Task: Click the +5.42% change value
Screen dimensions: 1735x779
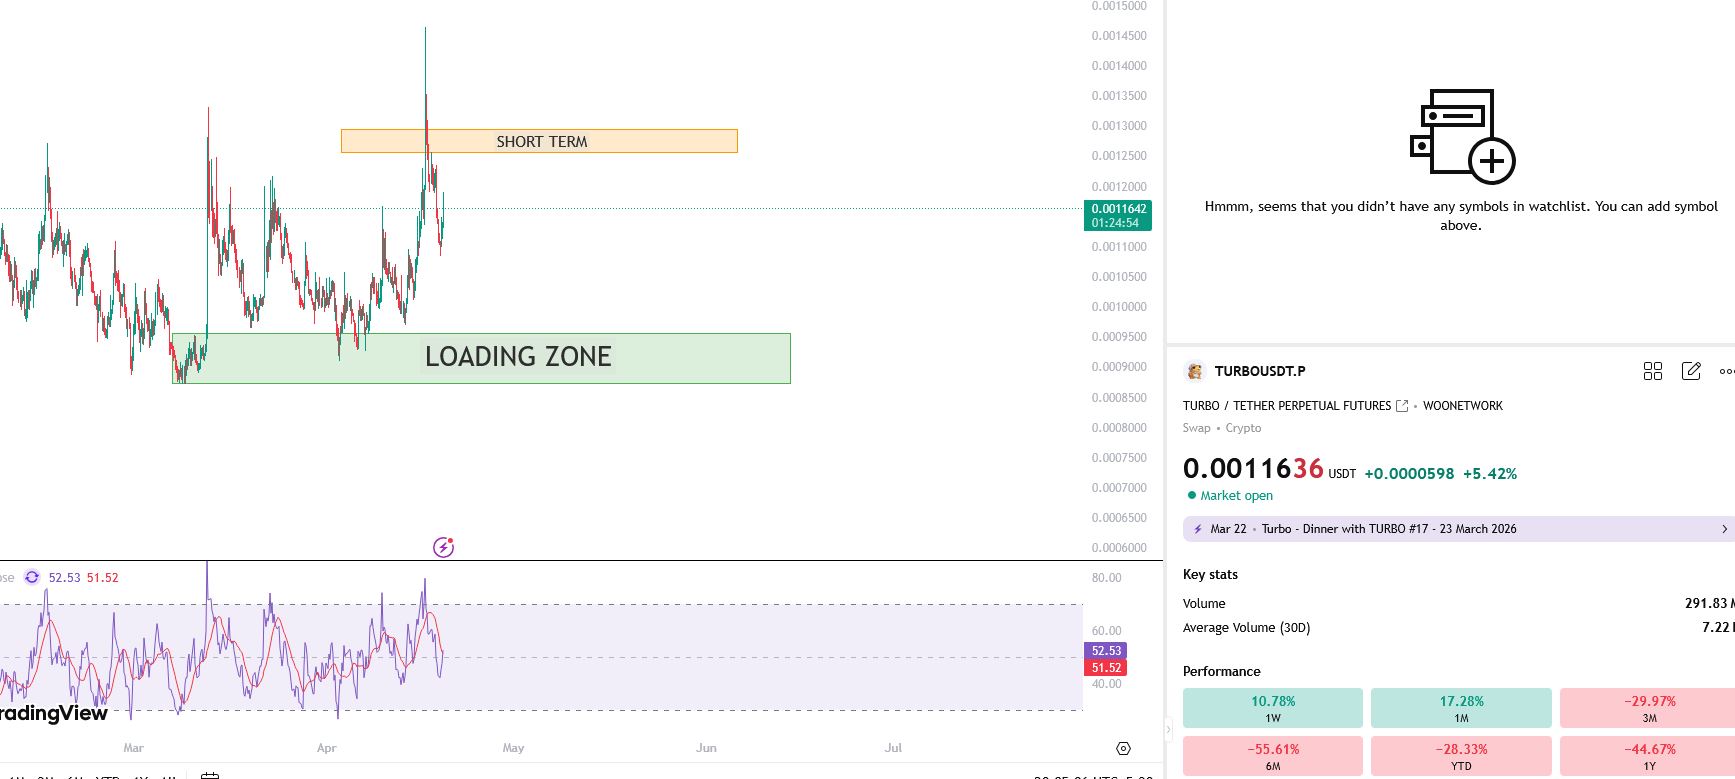Action: click(x=1490, y=474)
